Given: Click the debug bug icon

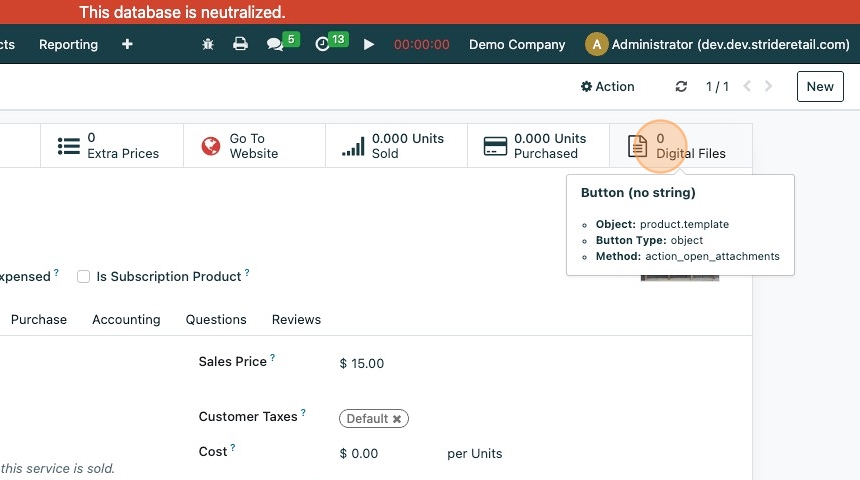Looking at the screenshot, I should tap(208, 45).
